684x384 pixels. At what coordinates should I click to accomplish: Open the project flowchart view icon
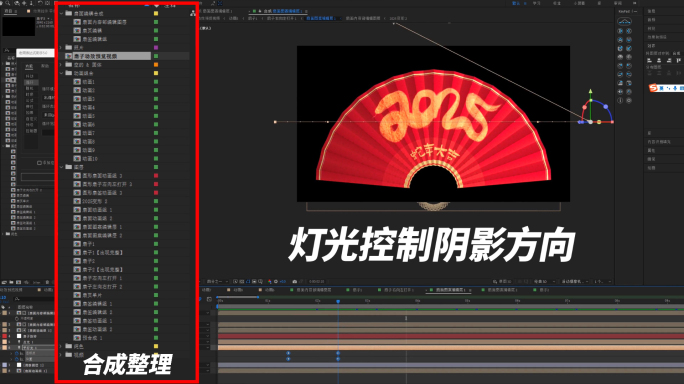click(192, 14)
